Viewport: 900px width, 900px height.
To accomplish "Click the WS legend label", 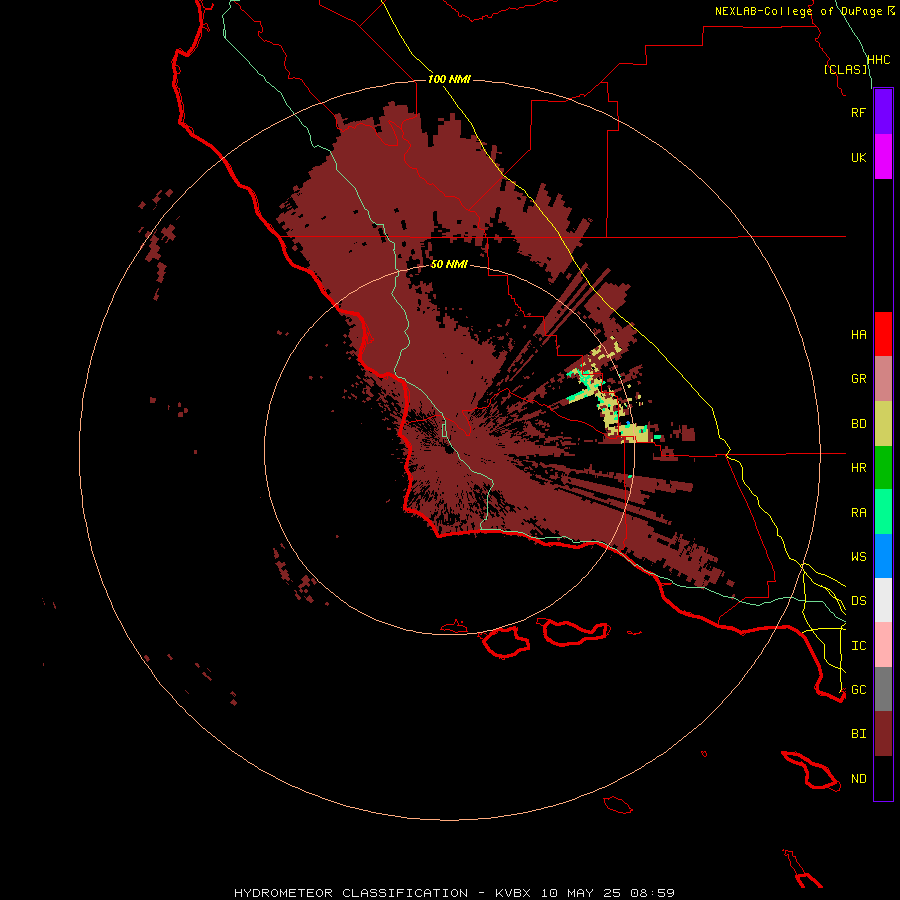I will pos(858,556).
